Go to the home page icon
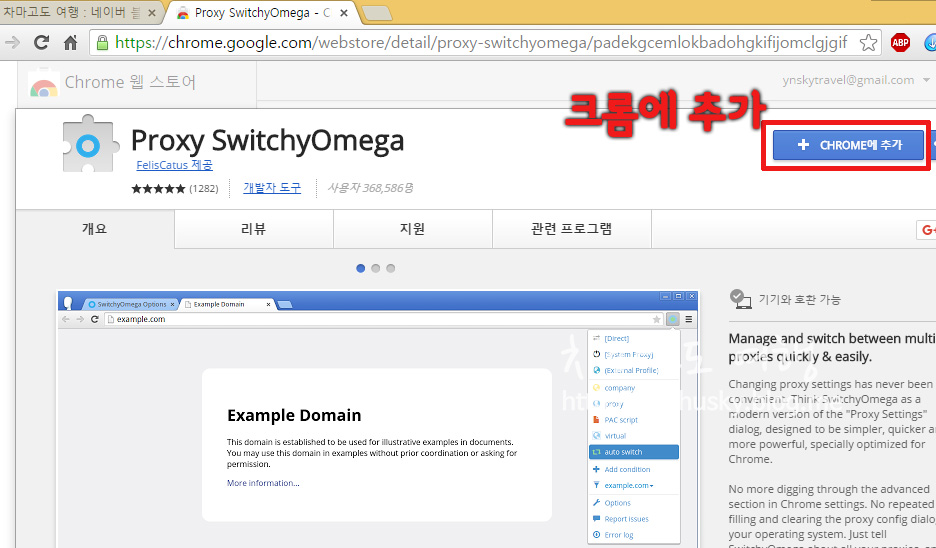The width and height of the screenshot is (936, 548). tap(70, 42)
